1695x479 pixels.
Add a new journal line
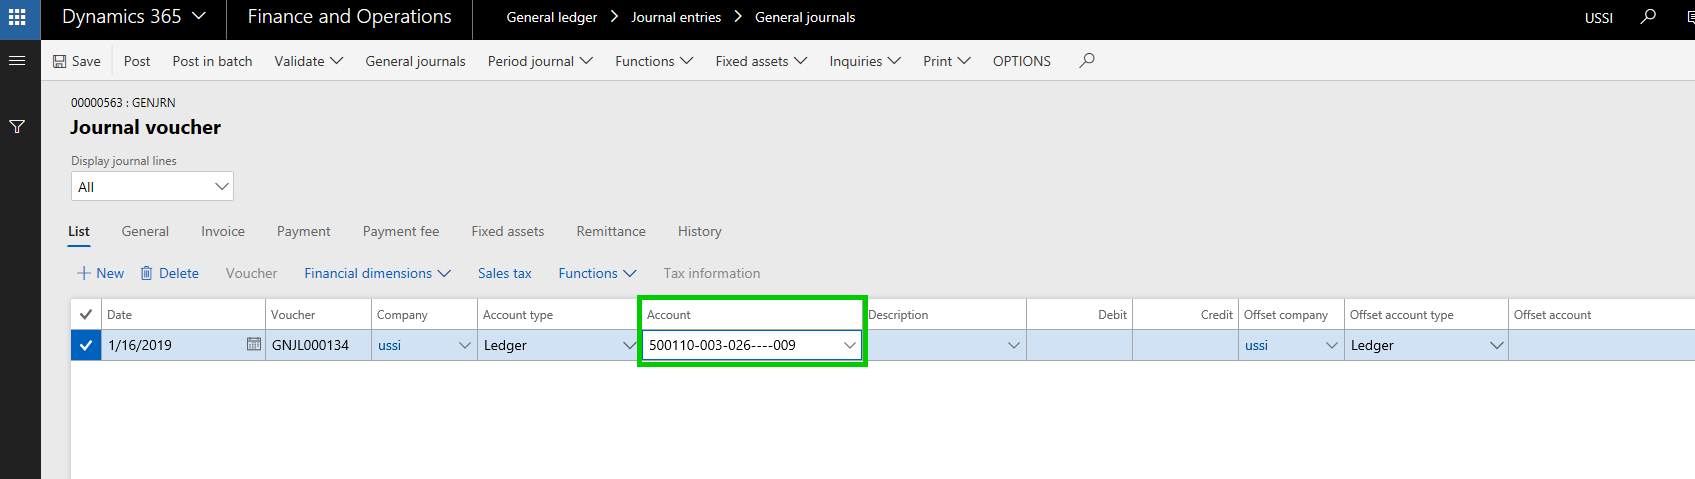(x=100, y=273)
